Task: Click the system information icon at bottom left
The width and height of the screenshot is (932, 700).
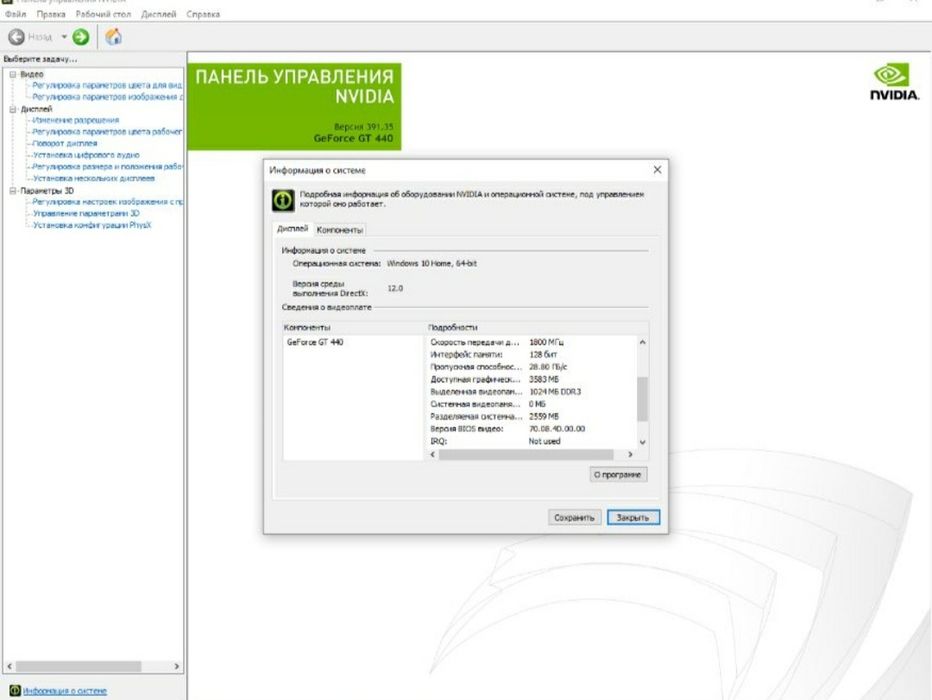Action: [x=15, y=690]
